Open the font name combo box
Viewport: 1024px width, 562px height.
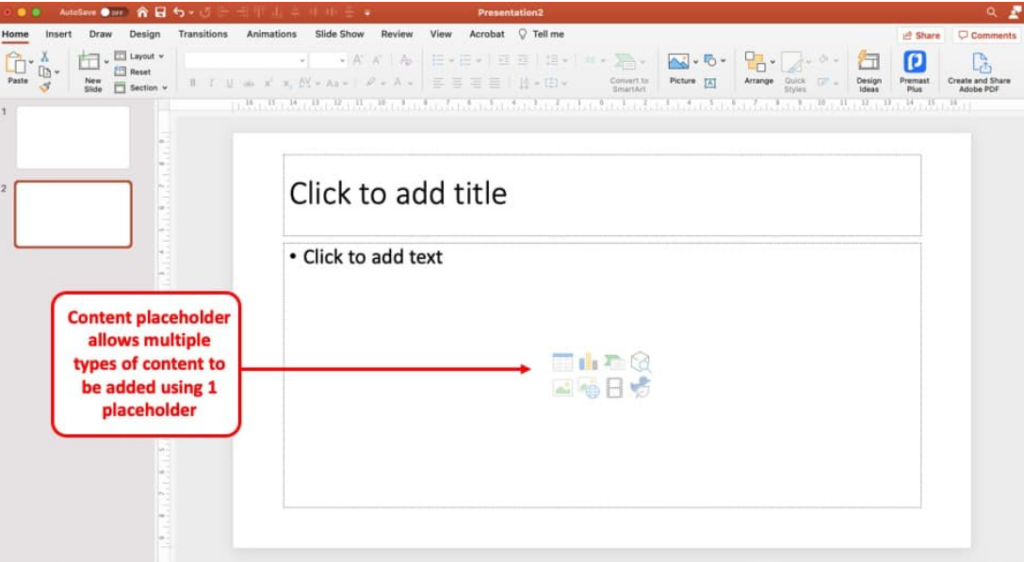point(246,60)
